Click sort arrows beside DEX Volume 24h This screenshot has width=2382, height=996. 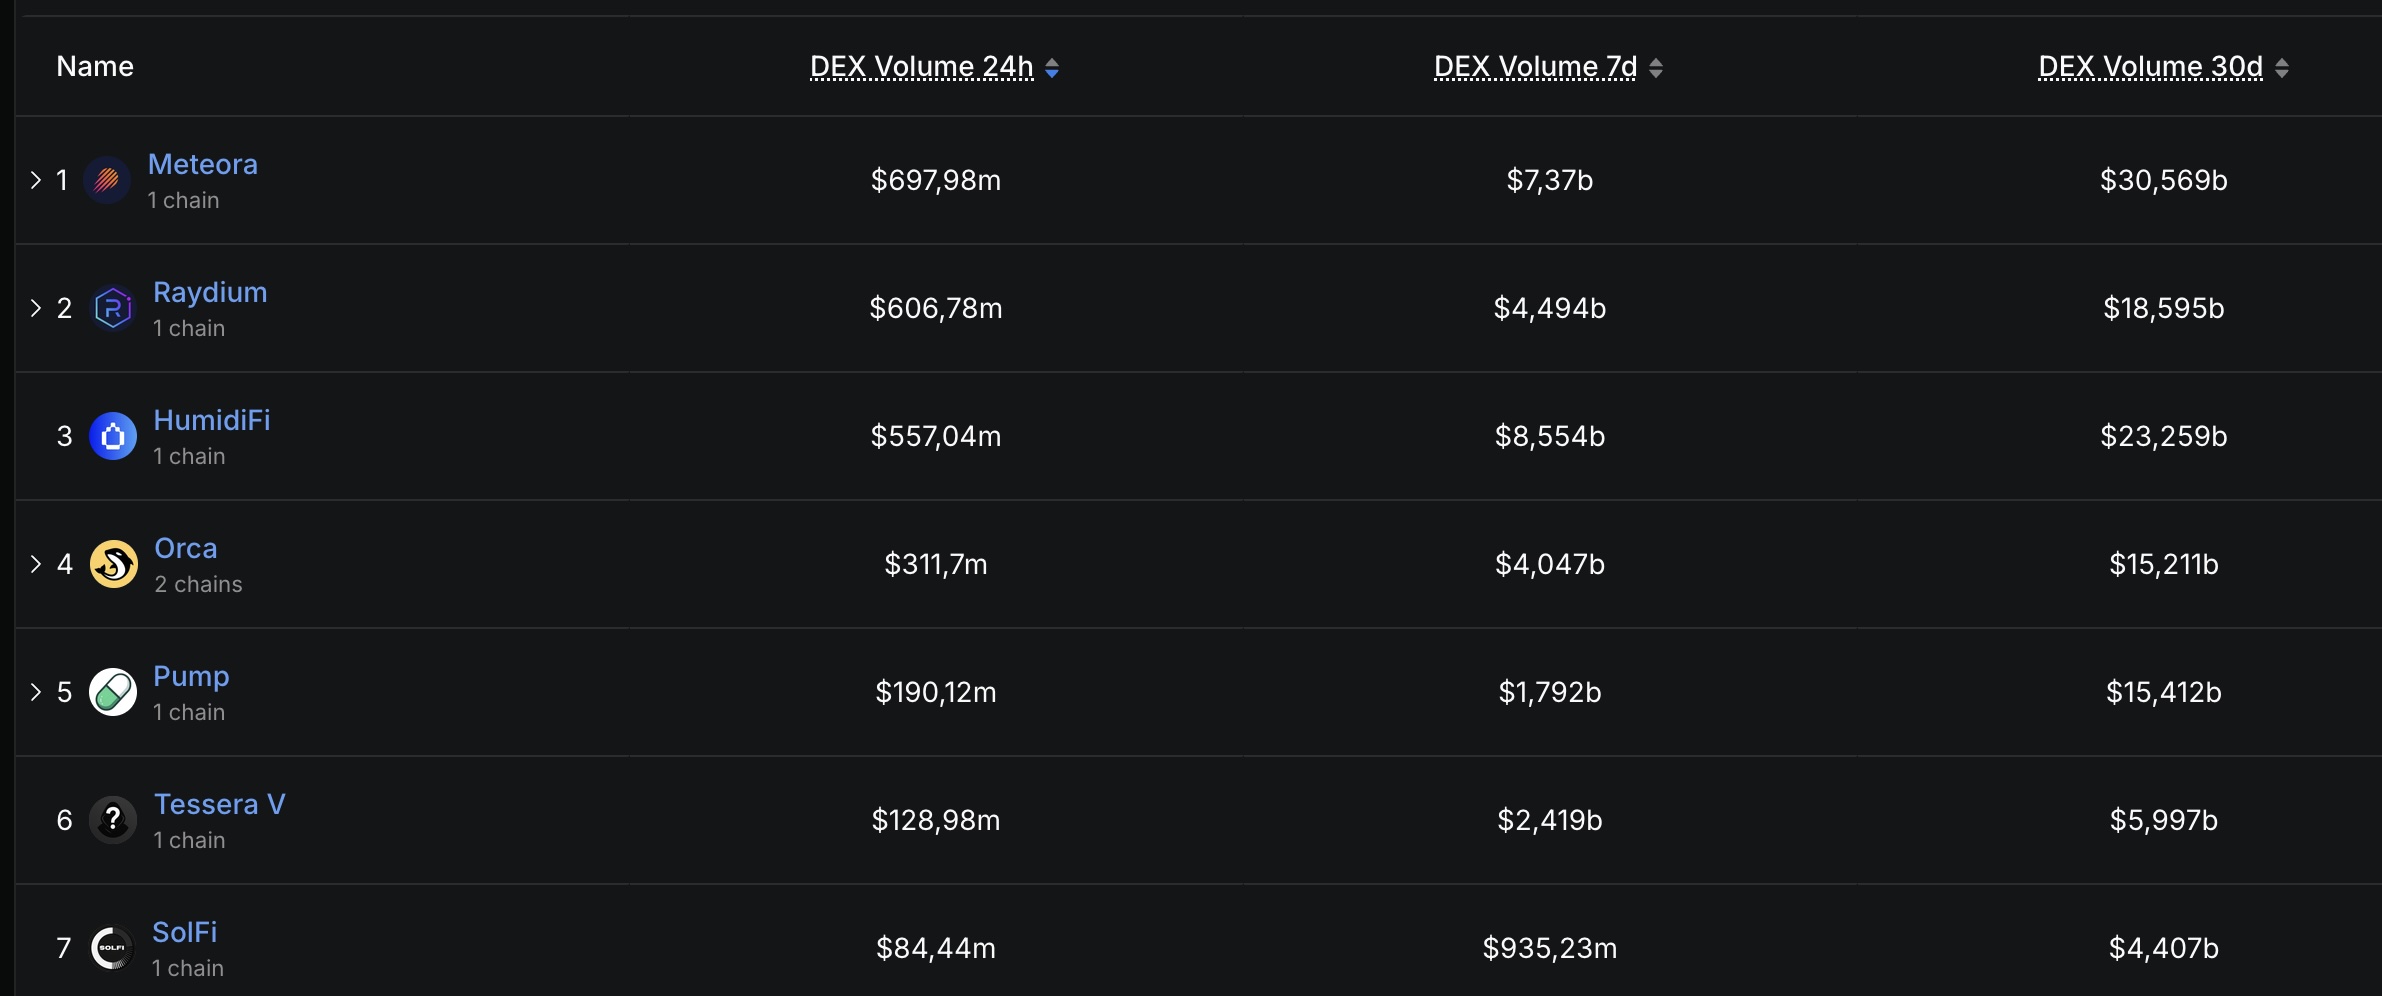pos(1052,68)
